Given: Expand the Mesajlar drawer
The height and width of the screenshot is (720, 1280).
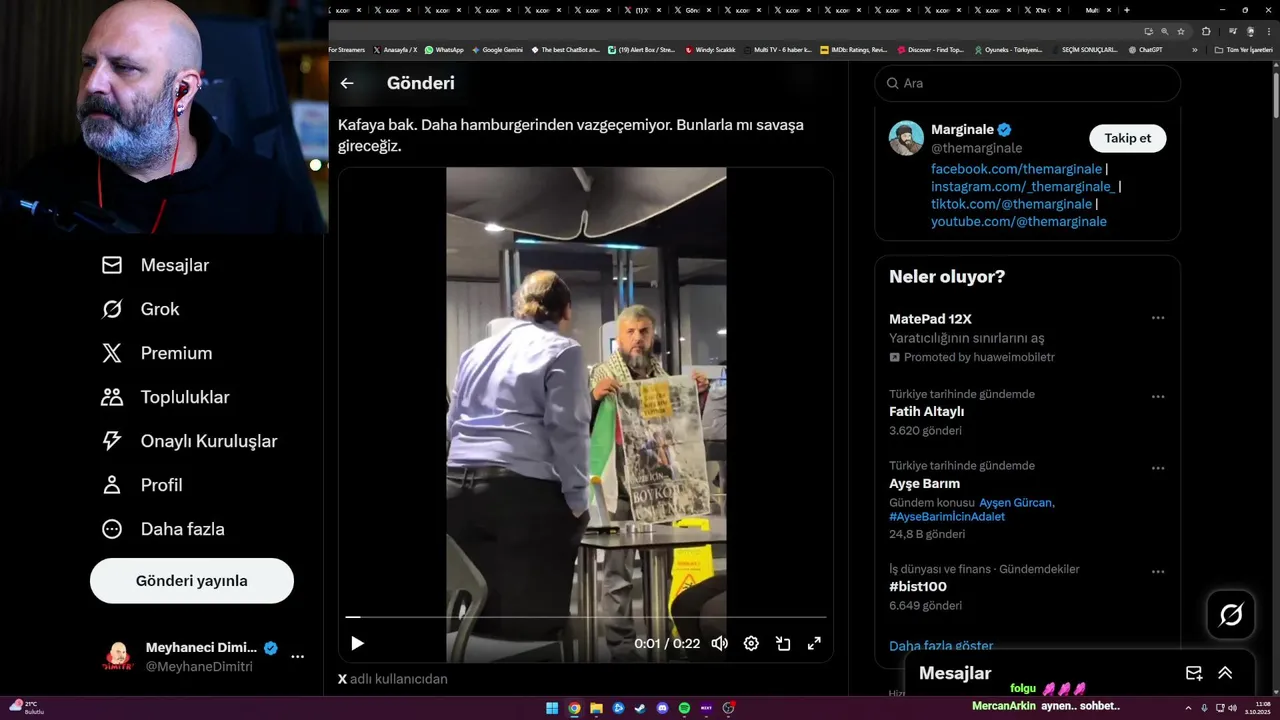Looking at the screenshot, I should (x=1225, y=673).
